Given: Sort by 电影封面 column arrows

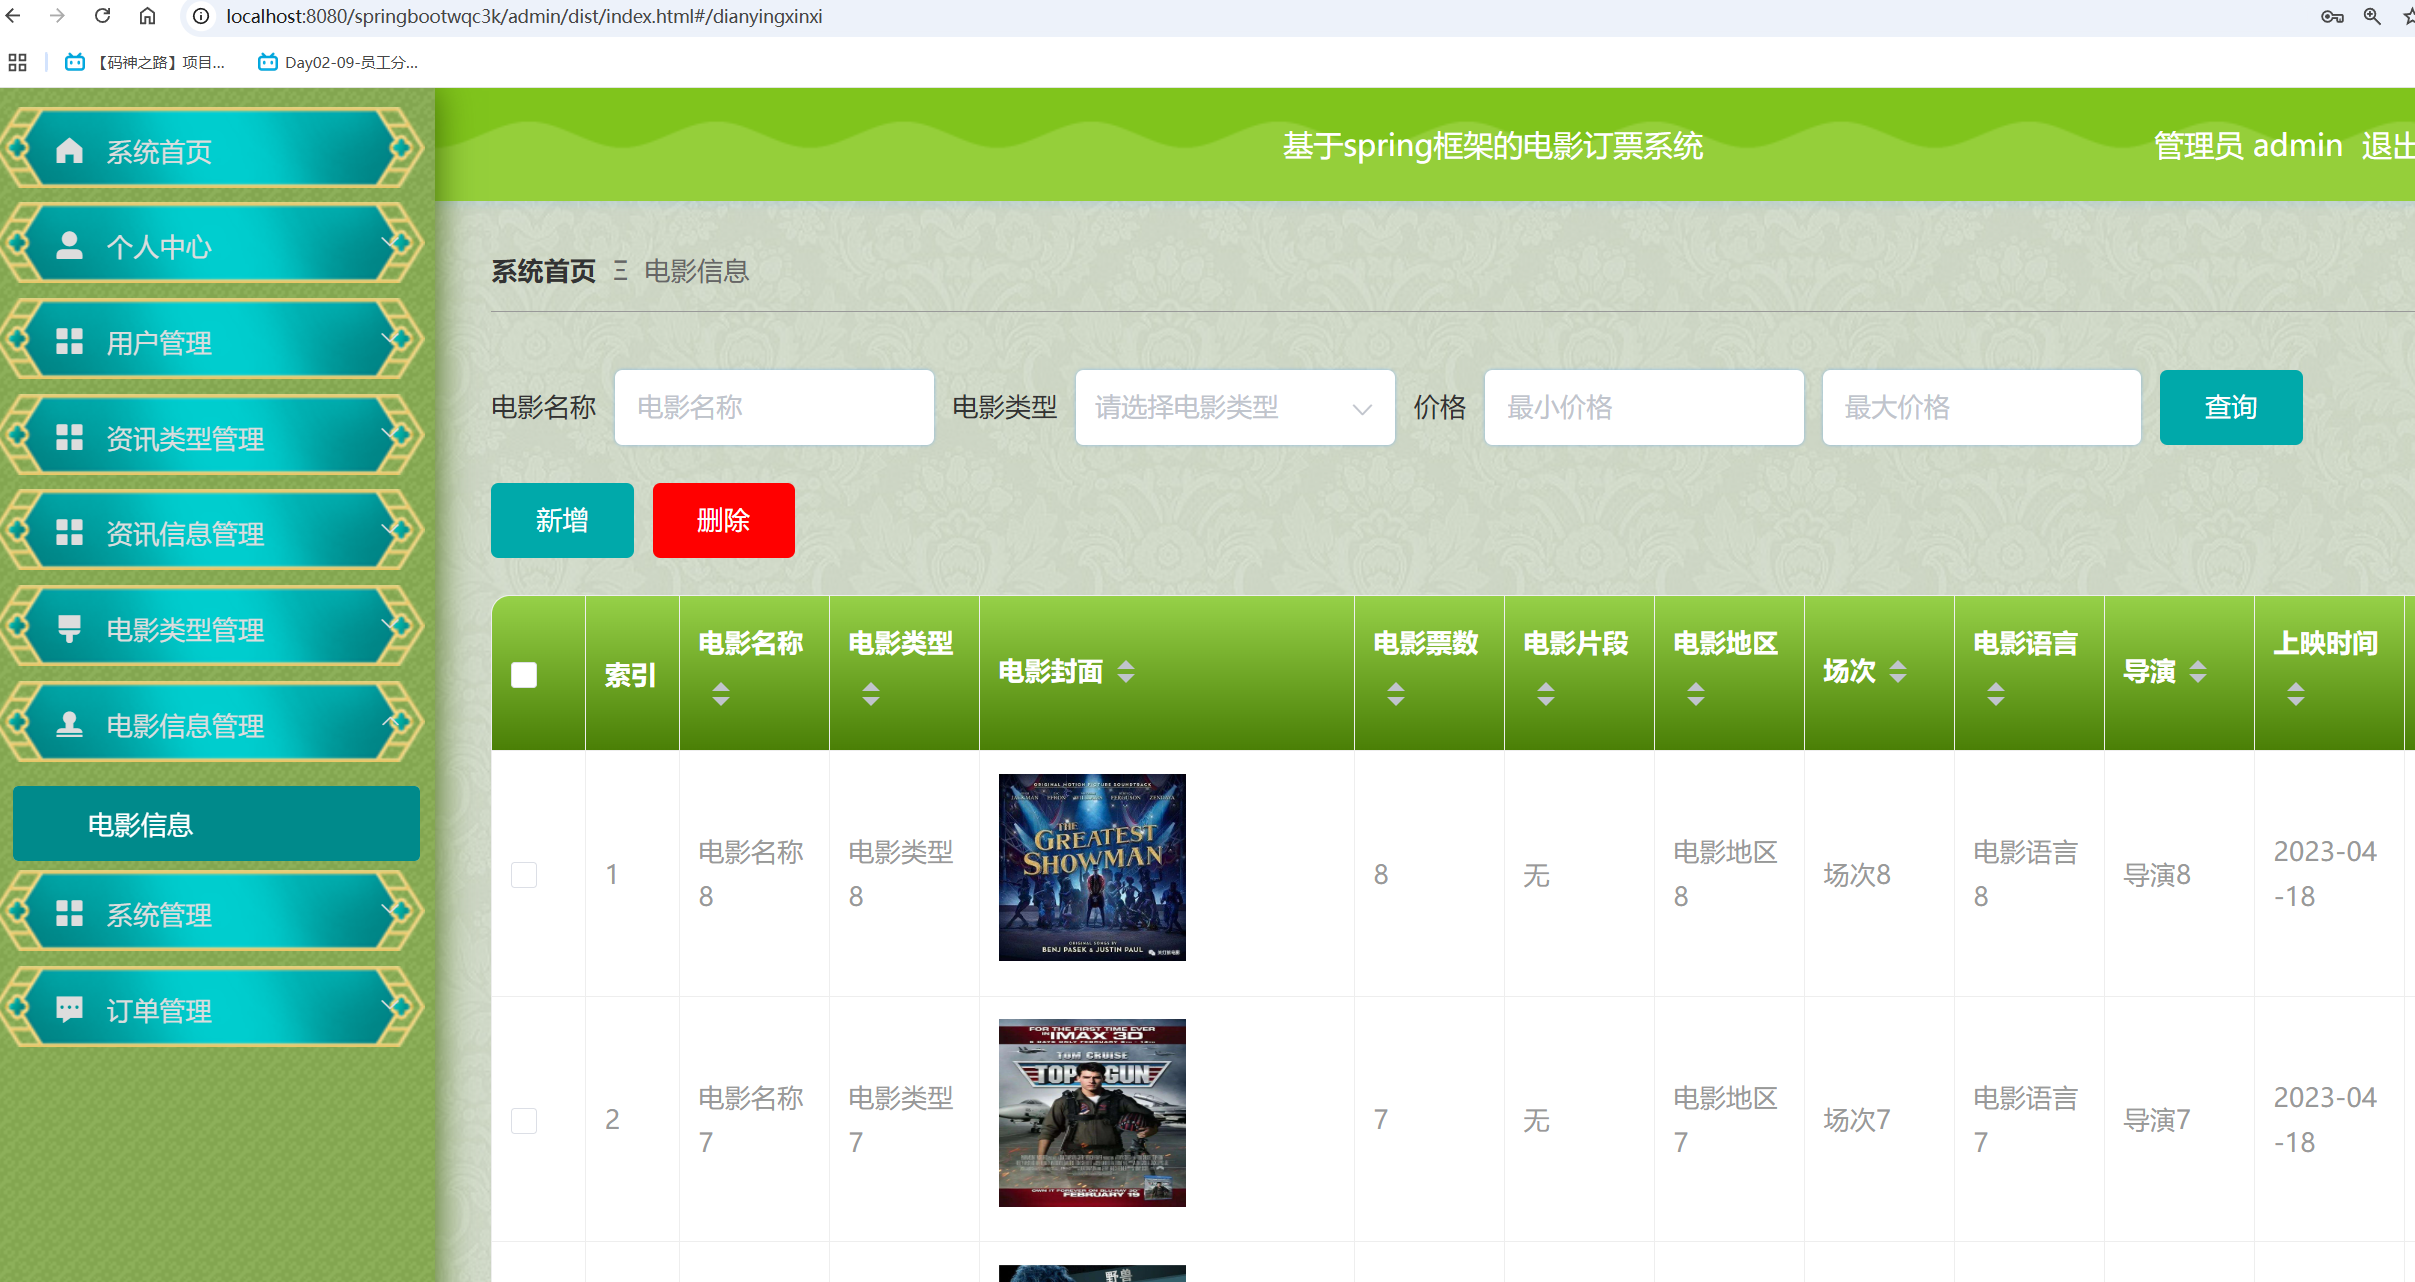Looking at the screenshot, I should [x=1126, y=671].
